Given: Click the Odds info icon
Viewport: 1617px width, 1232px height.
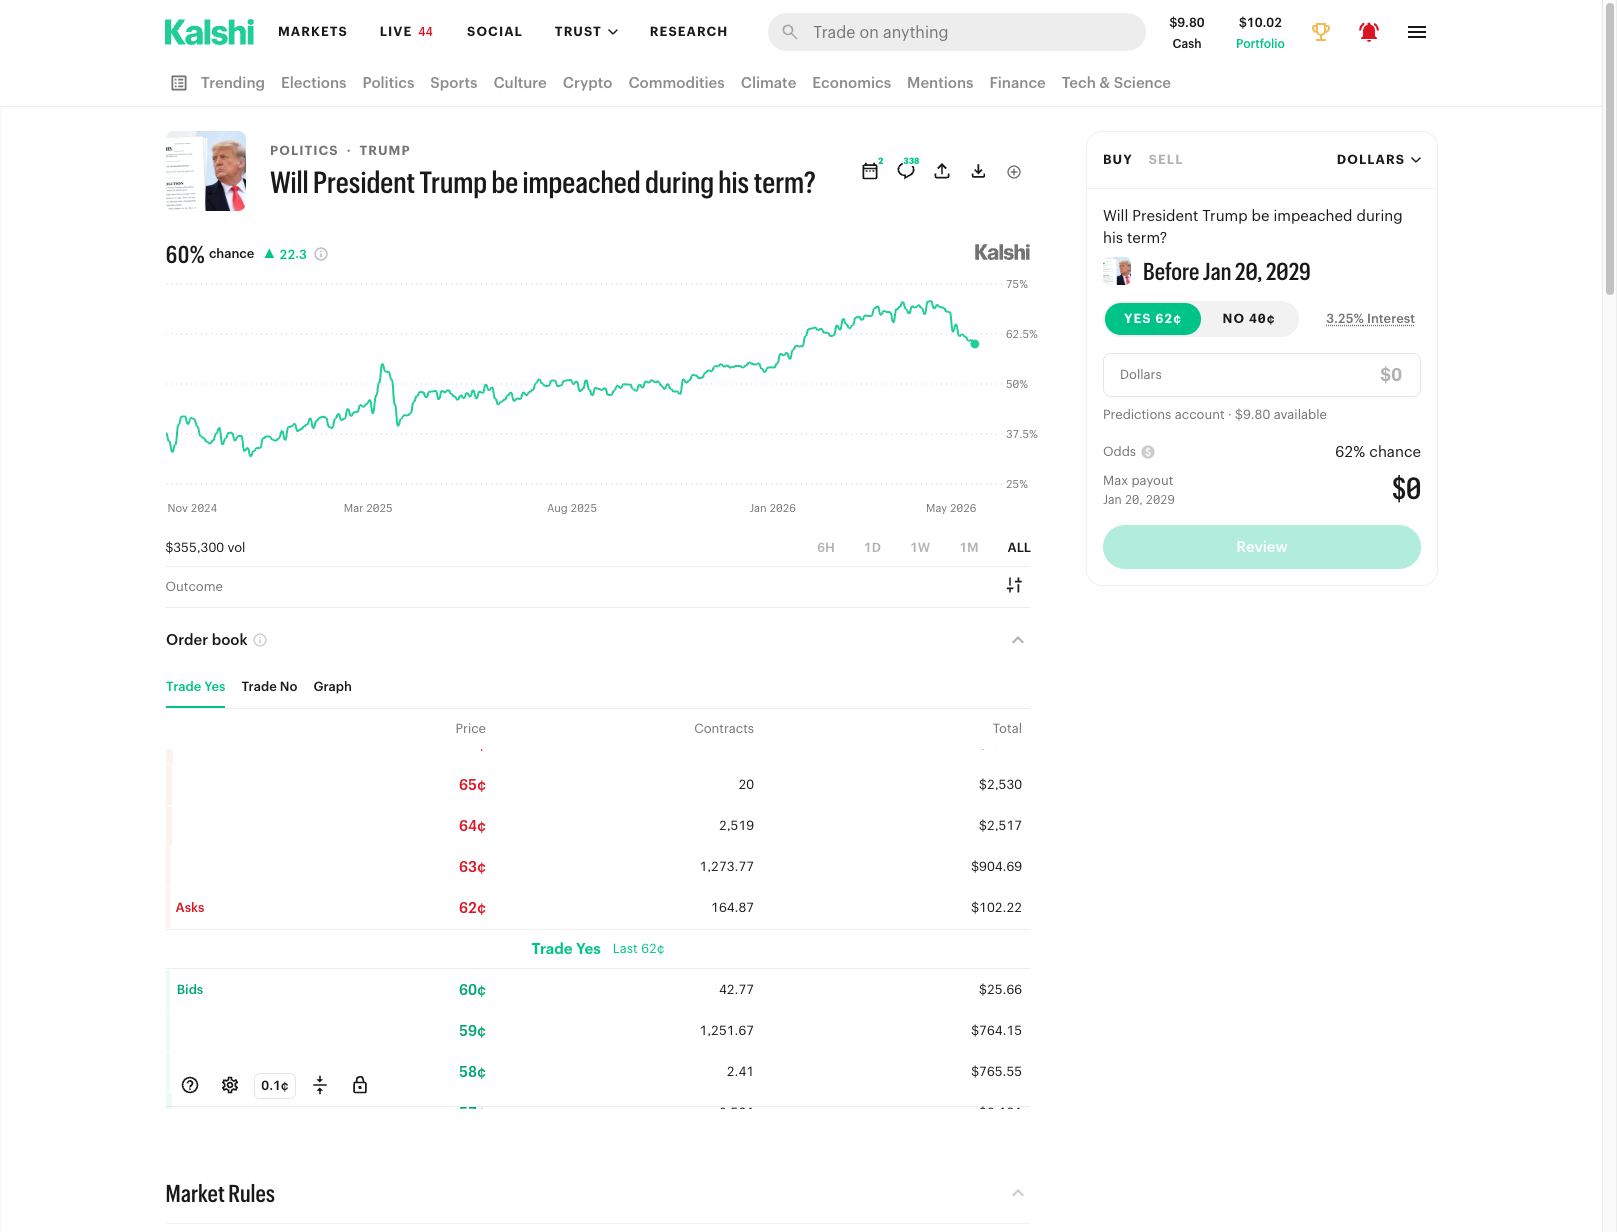Looking at the screenshot, I should click(x=1148, y=452).
